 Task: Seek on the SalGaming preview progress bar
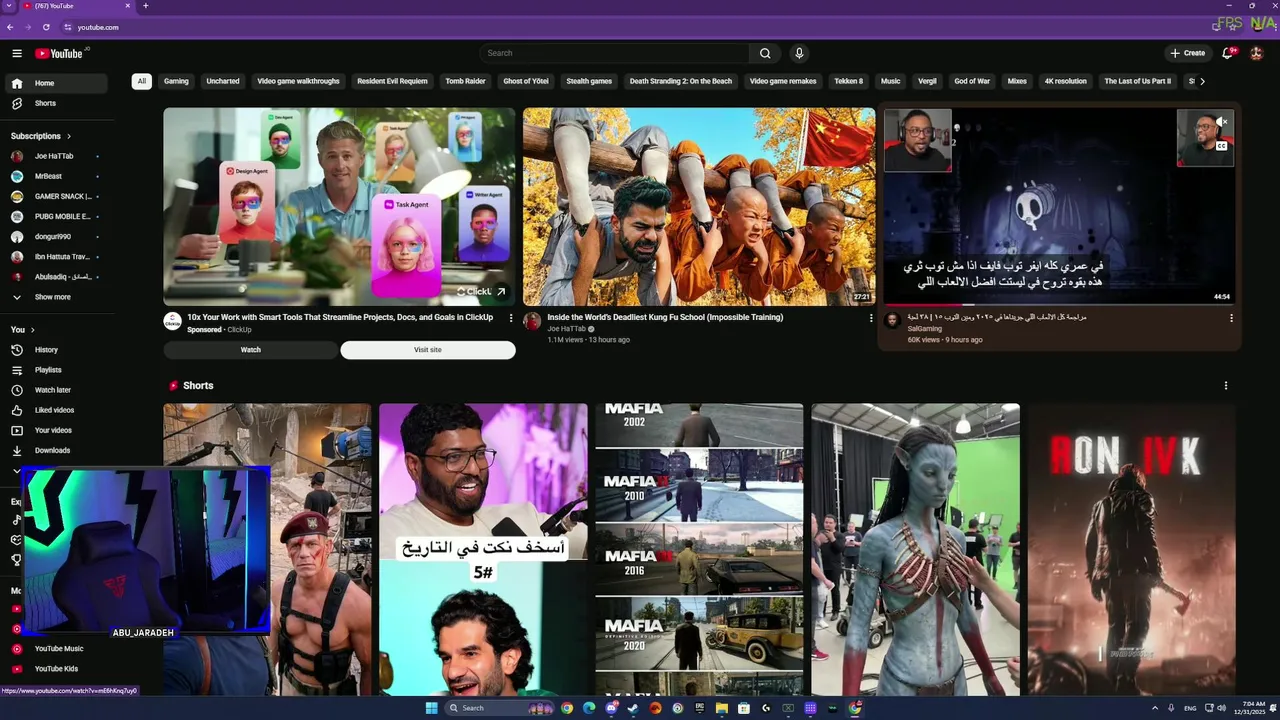(x=1059, y=305)
